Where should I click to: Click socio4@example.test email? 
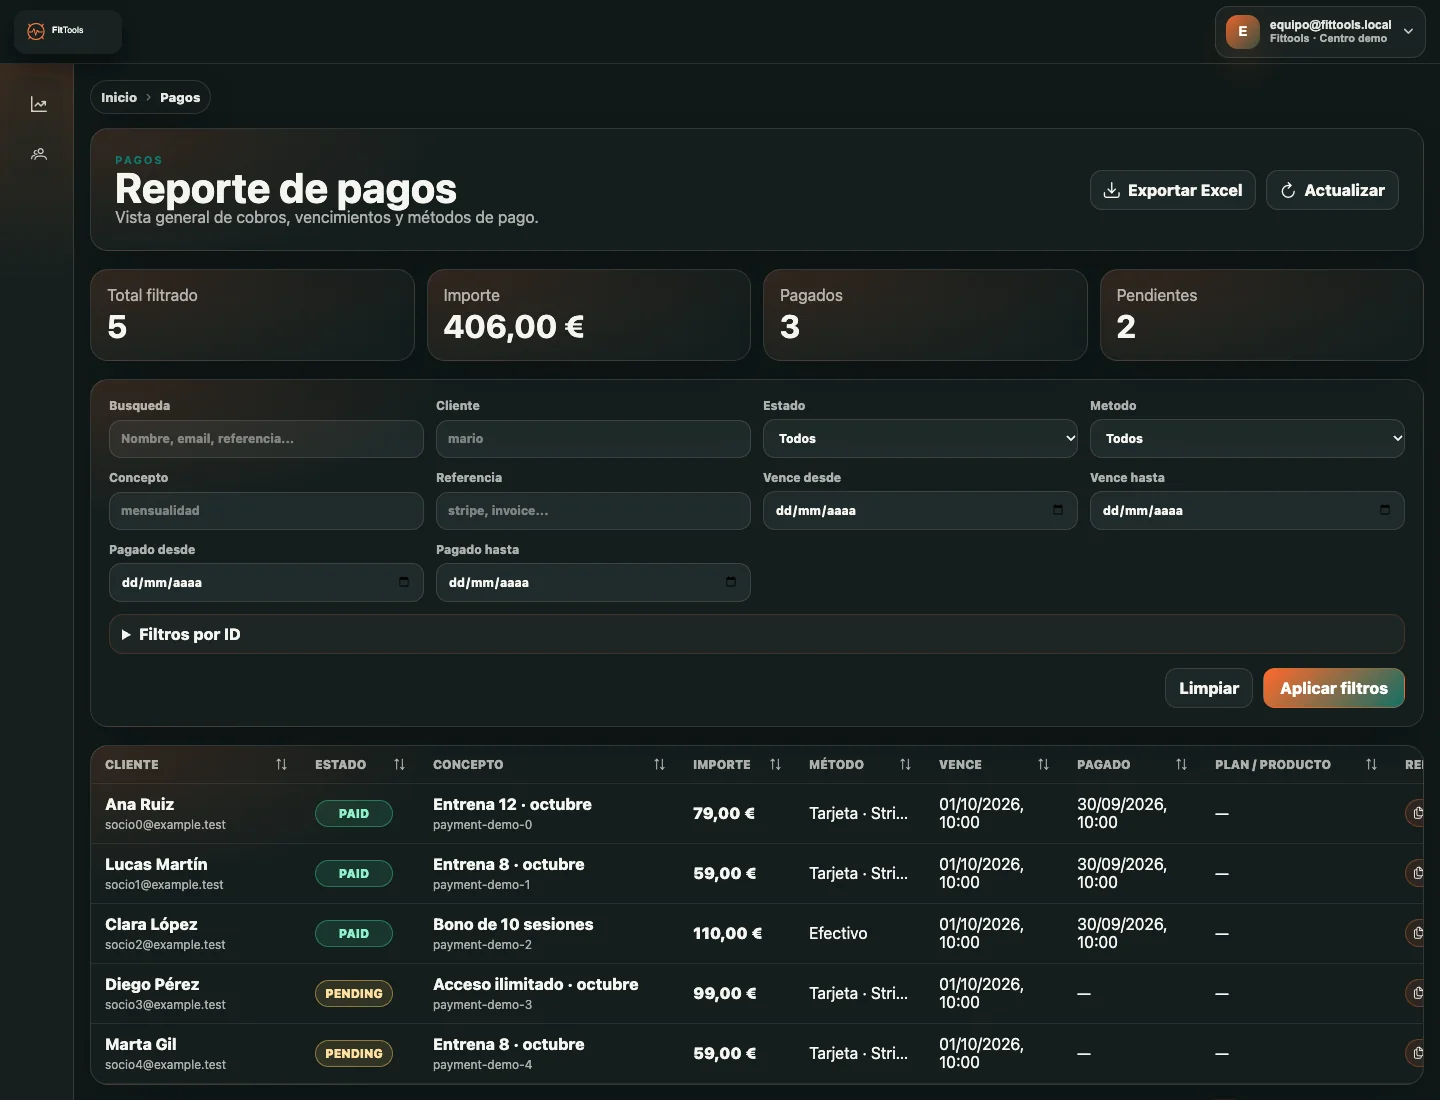click(x=165, y=1065)
